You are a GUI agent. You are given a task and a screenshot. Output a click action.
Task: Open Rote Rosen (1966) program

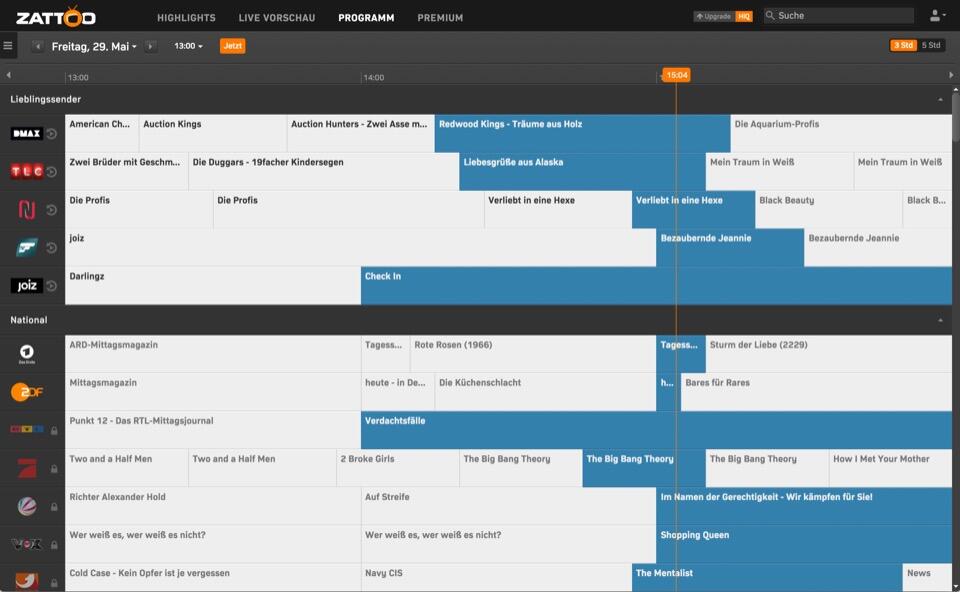[533, 353]
